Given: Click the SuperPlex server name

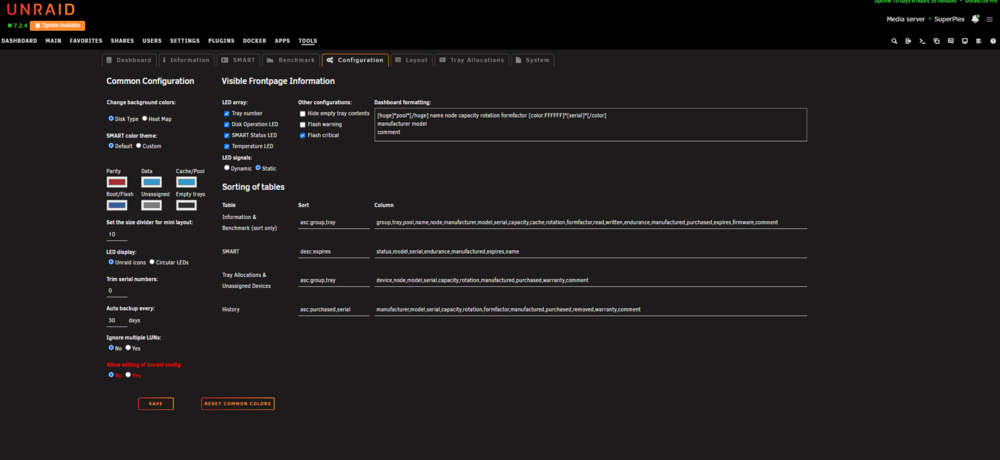Looking at the screenshot, I should point(950,19).
